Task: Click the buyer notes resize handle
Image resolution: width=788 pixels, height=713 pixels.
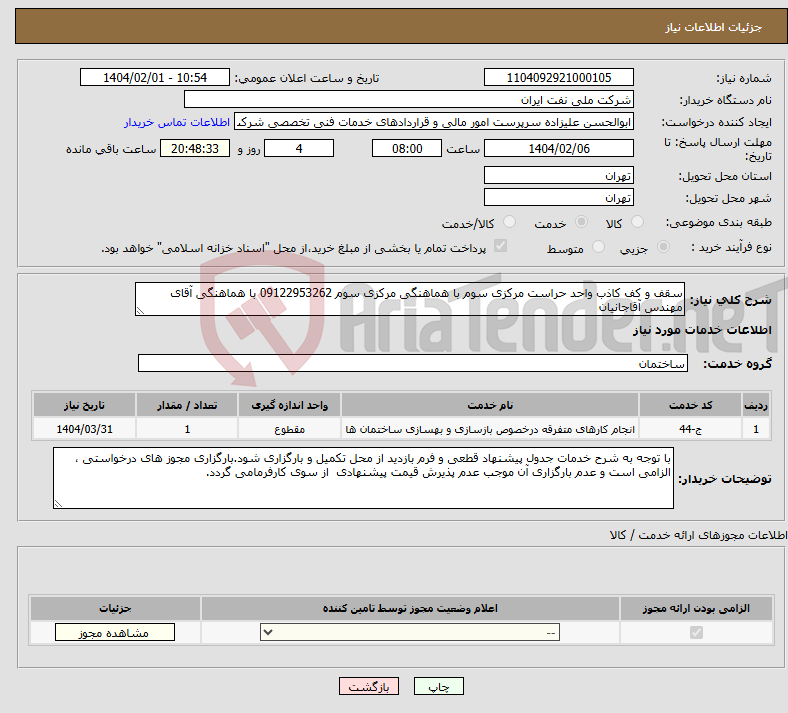Action: click(58, 504)
